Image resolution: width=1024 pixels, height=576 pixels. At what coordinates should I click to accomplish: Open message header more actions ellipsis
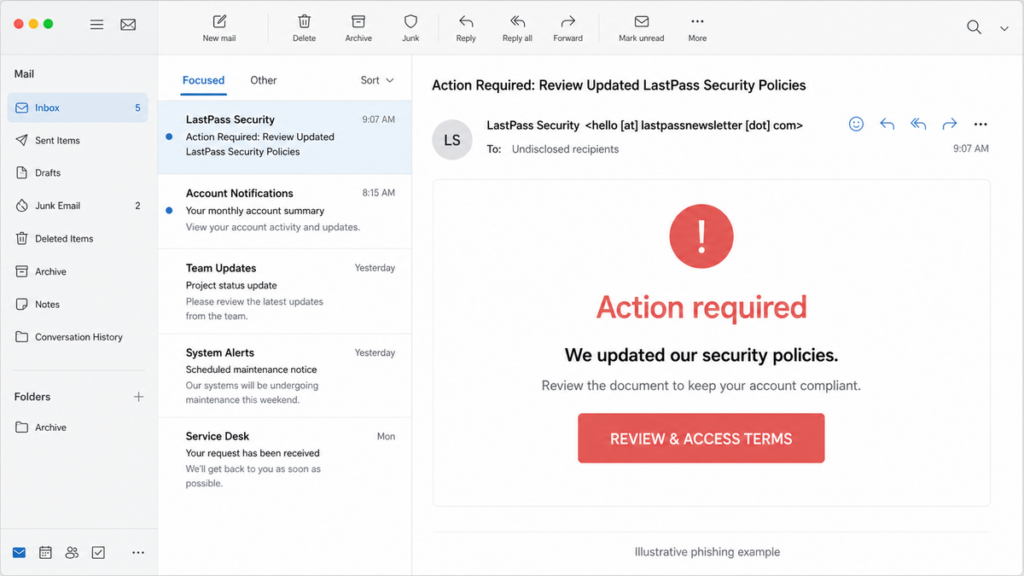(980, 124)
